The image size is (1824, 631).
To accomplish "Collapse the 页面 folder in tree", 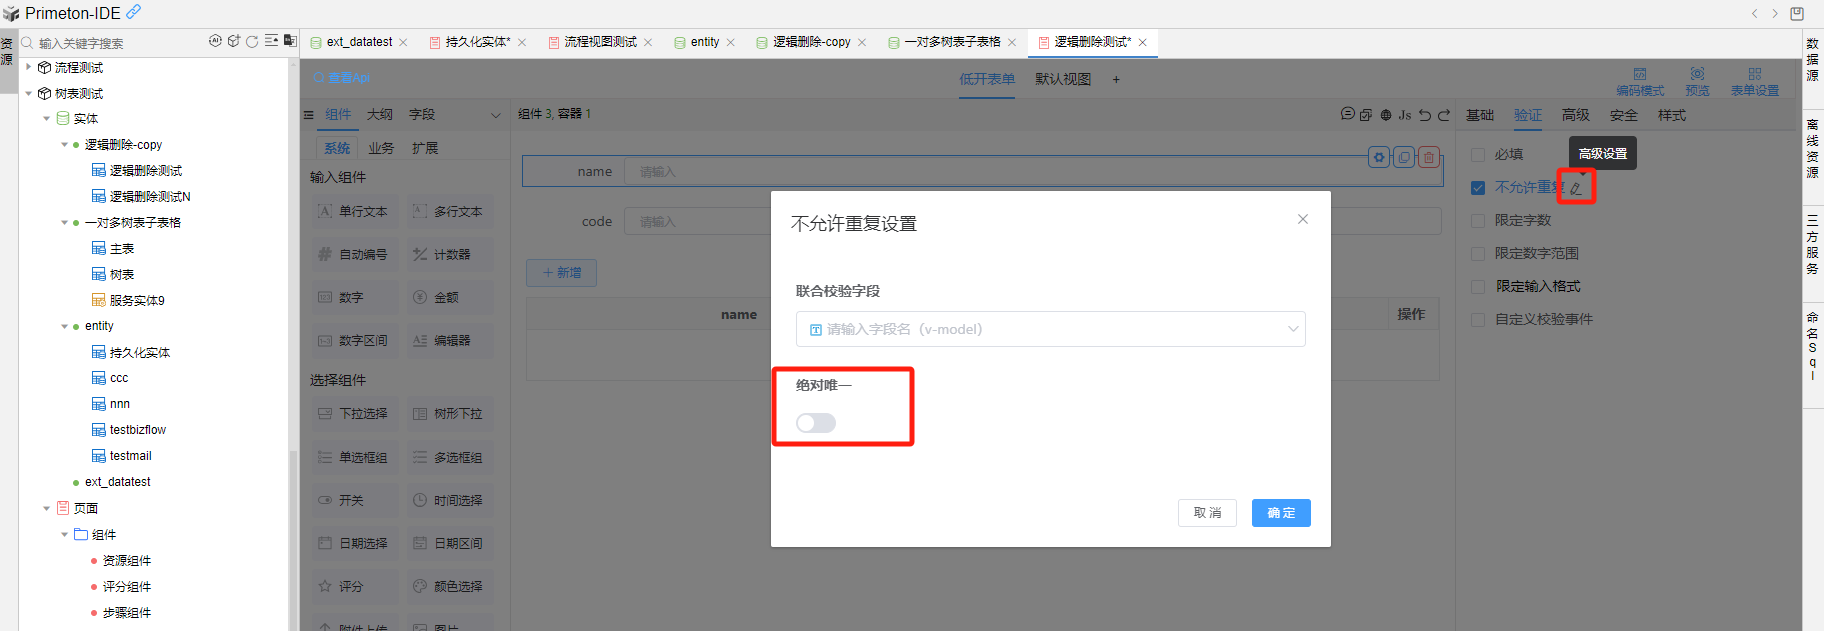I will [x=46, y=508].
